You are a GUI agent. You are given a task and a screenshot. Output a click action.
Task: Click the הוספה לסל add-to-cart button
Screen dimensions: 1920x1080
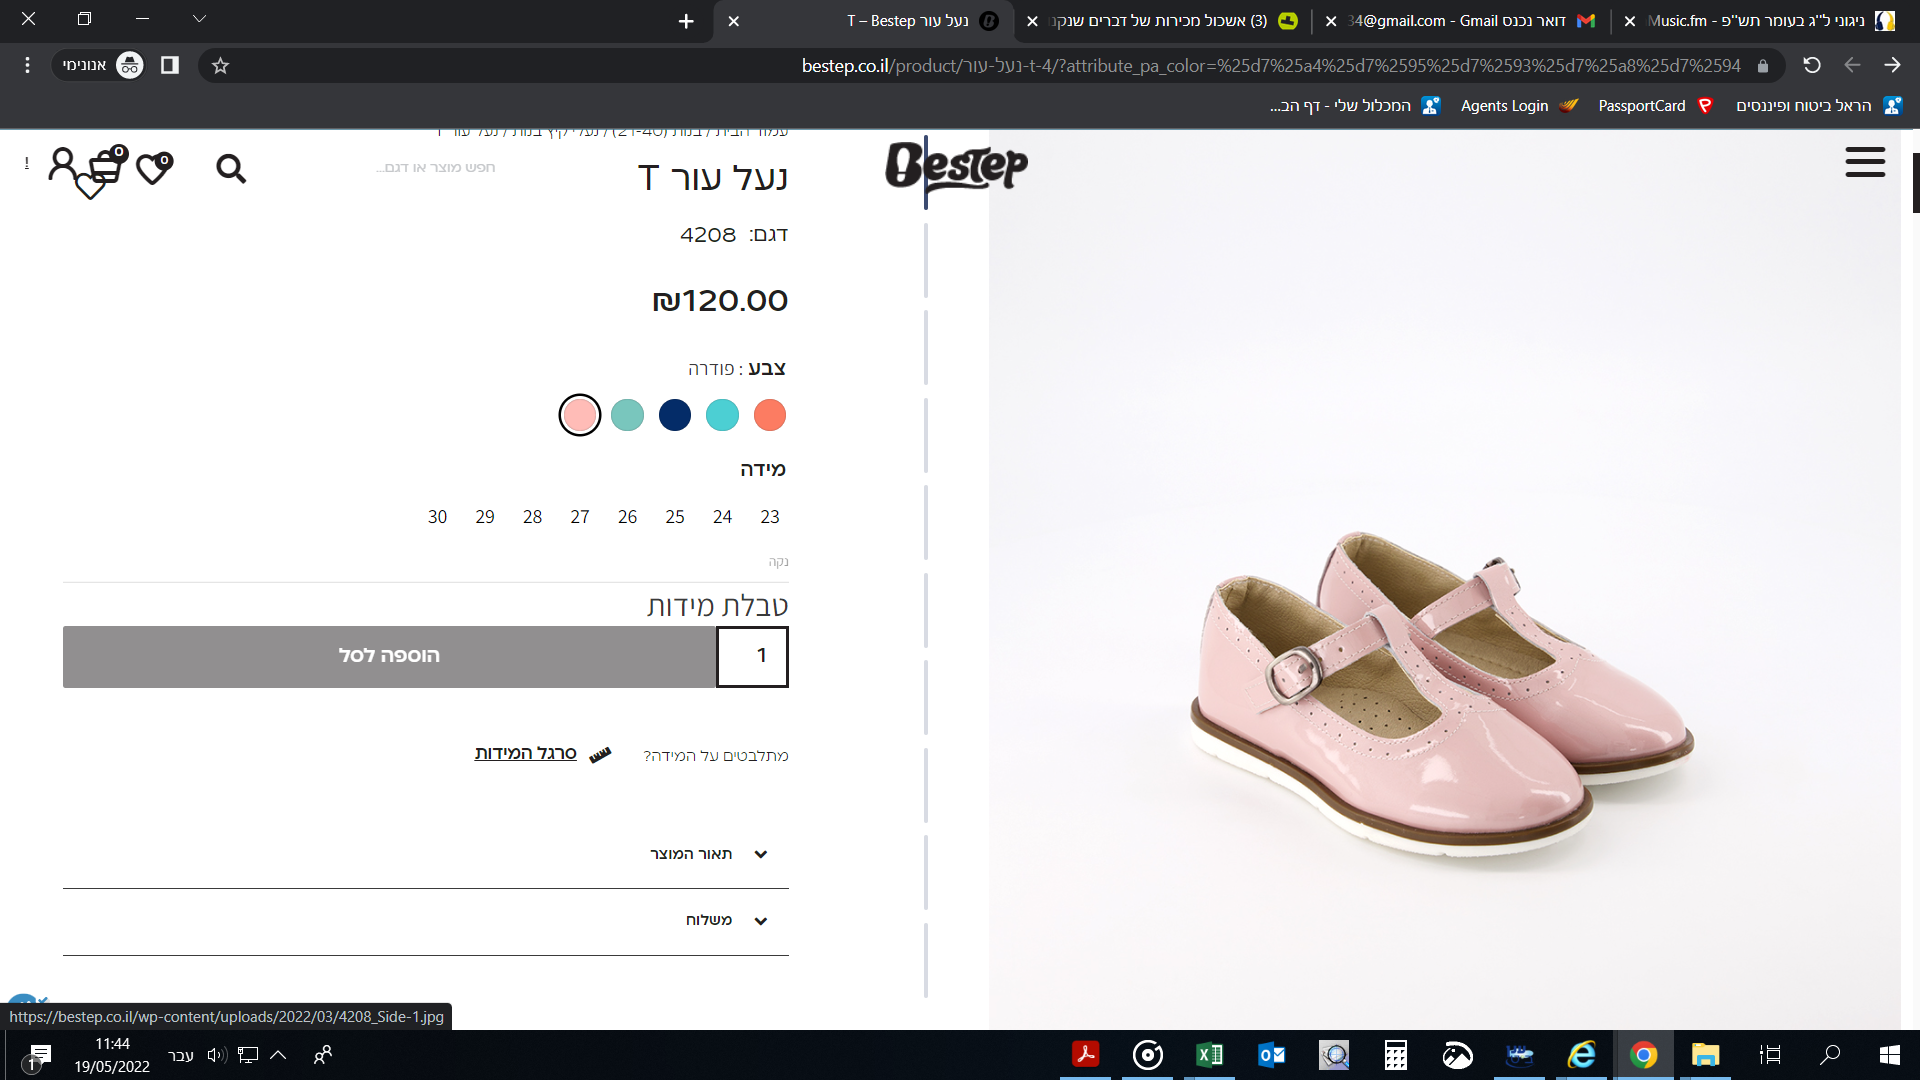389,656
